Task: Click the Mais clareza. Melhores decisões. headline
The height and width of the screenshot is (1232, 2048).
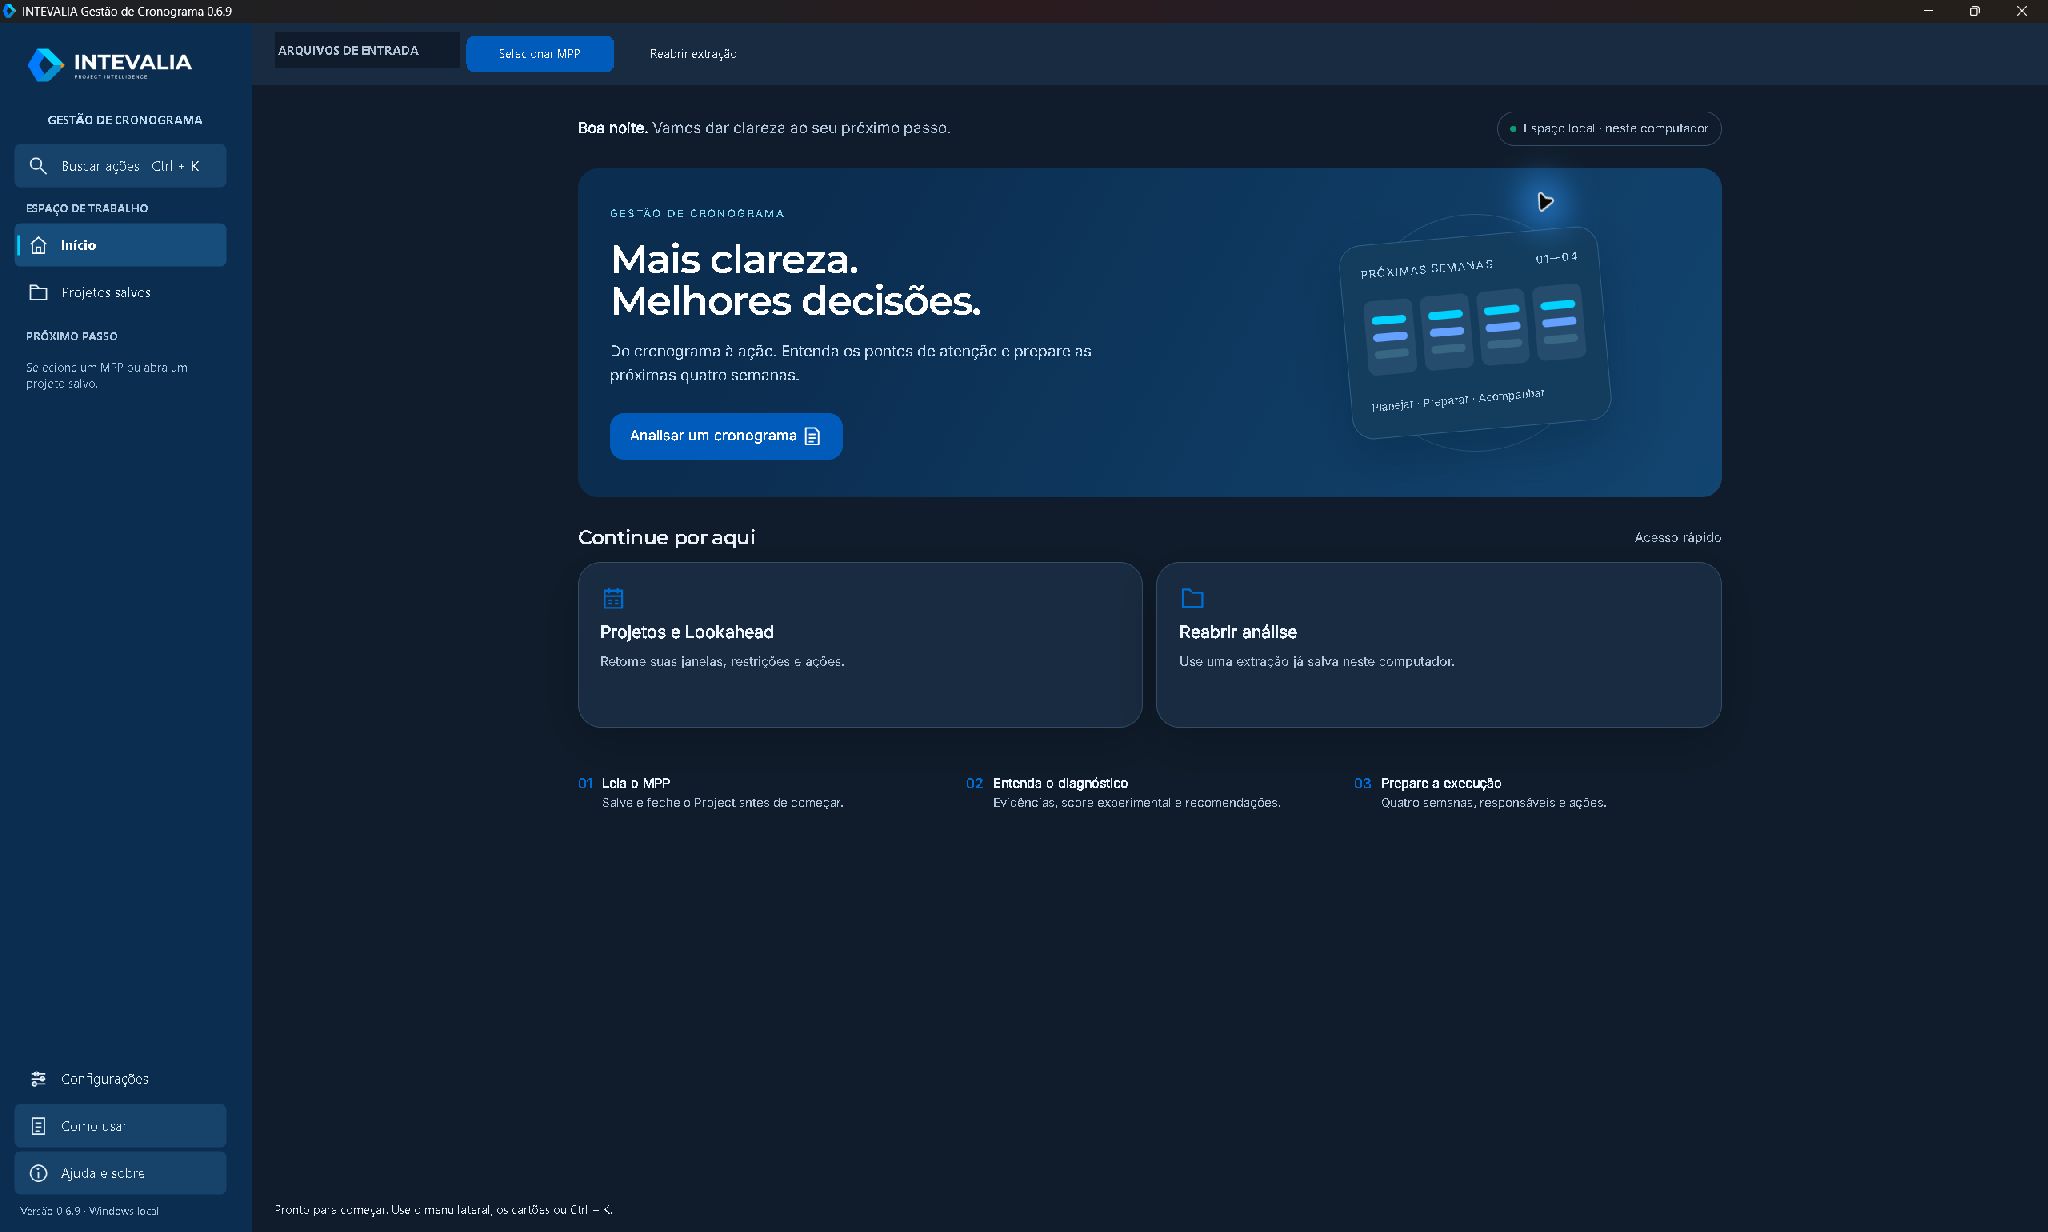Action: [796, 280]
